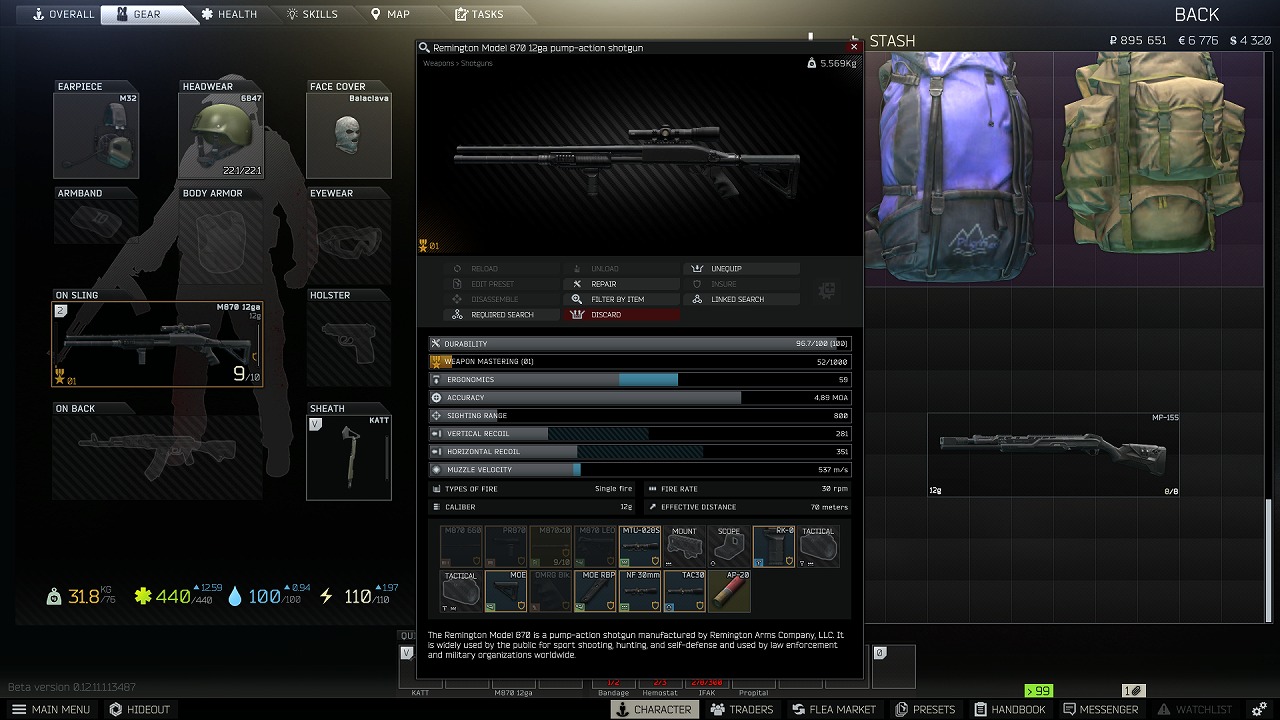The width and height of the screenshot is (1280, 720).
Task: Click the empty Armband slot
Action: (x=96, y=222)
